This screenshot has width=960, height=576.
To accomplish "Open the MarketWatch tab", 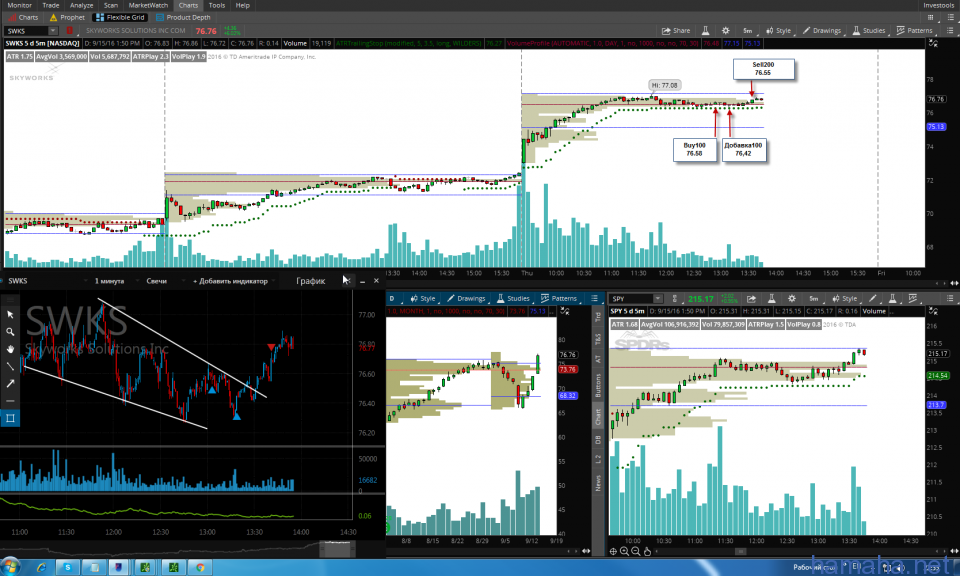I will (148, 5).
